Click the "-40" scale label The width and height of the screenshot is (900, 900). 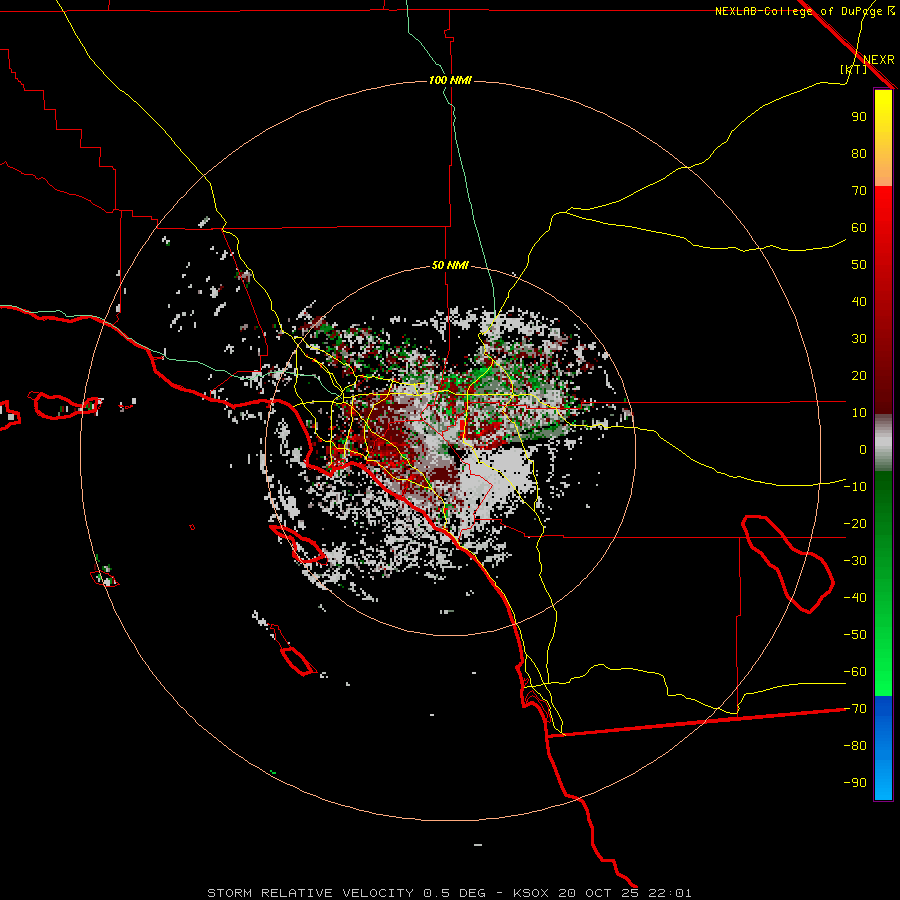click(855, 598)
